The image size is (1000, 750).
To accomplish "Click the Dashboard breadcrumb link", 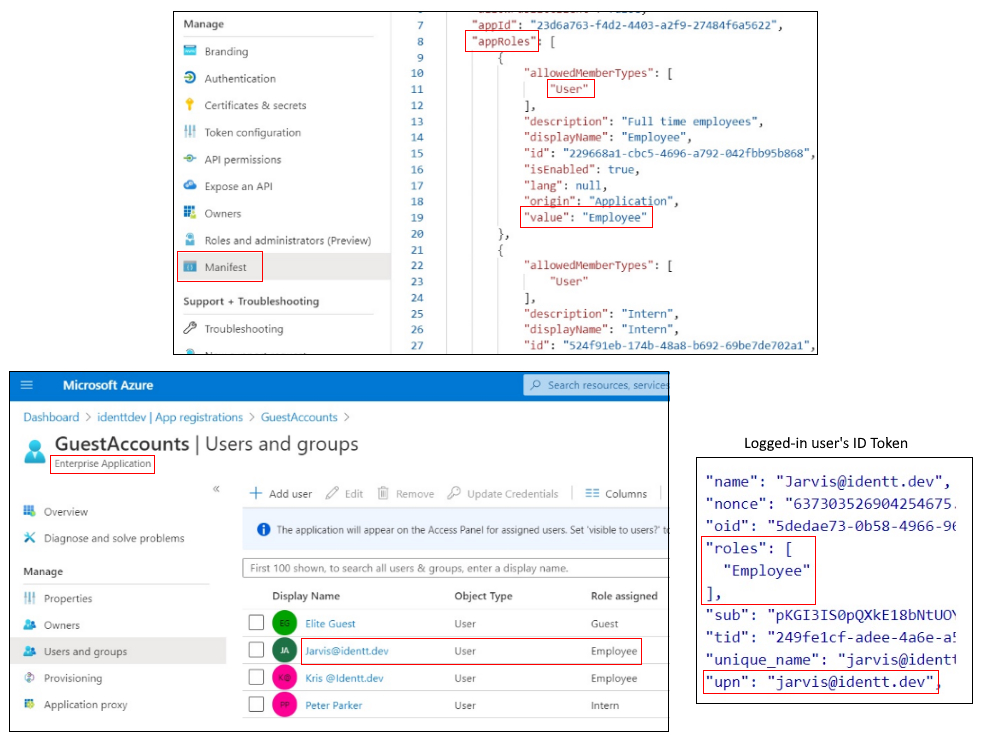I will tap(51, 417).
